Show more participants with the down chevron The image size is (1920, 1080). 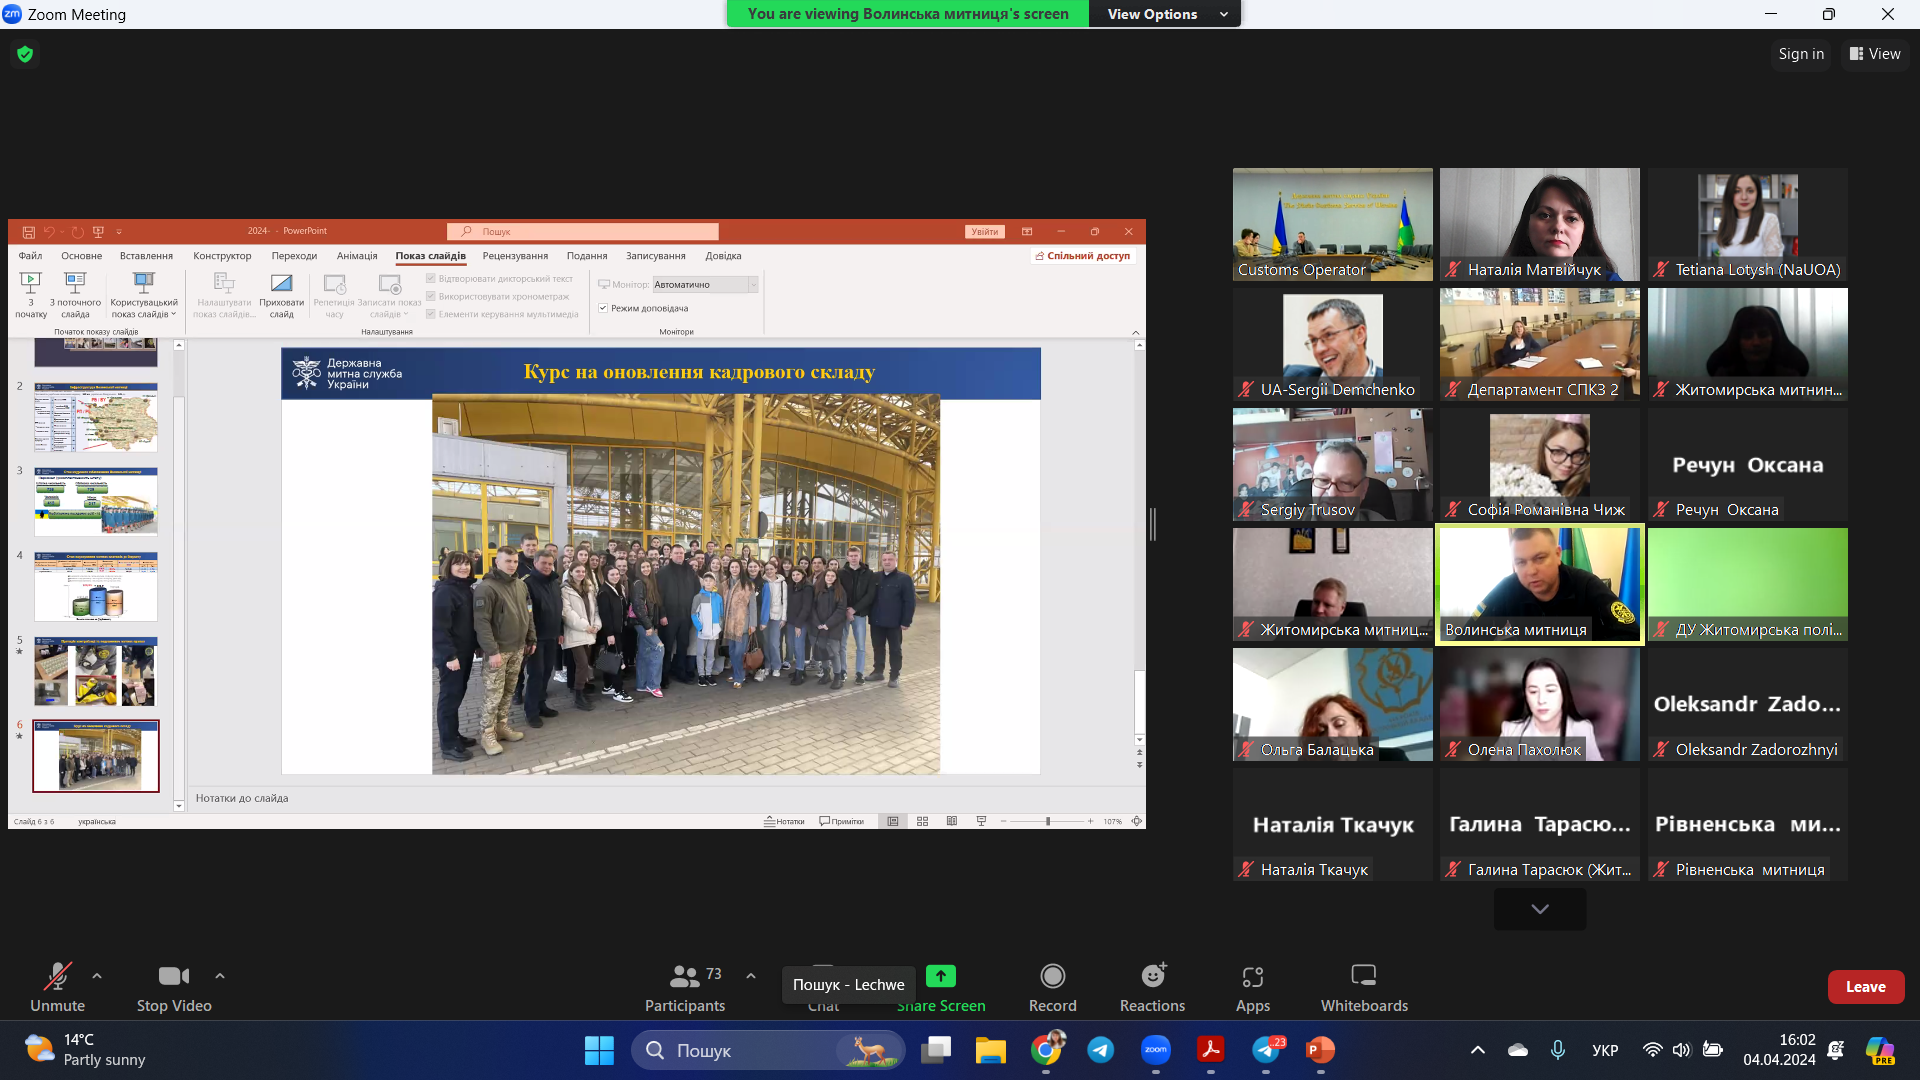(x=1539, y=909)
